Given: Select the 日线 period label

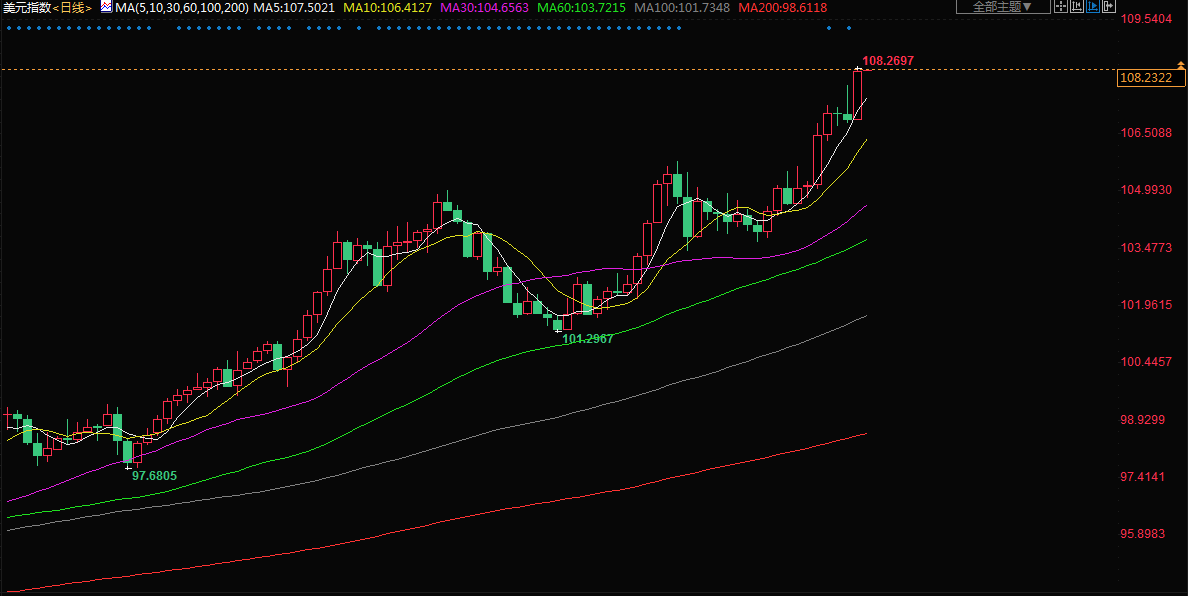Looking at the screenshot, I should tap(73, 8).
